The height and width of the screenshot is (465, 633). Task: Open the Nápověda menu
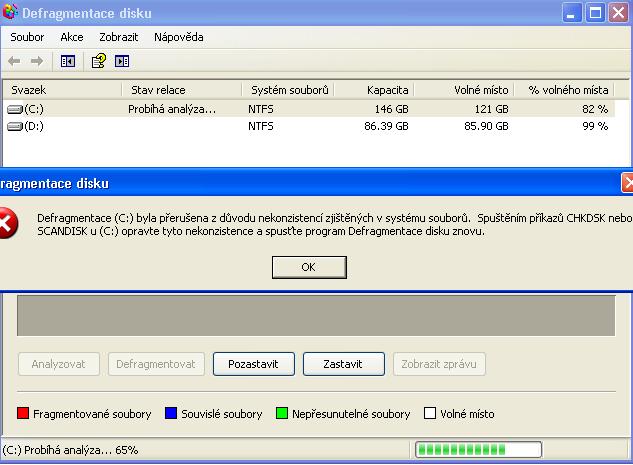point(178,37)
